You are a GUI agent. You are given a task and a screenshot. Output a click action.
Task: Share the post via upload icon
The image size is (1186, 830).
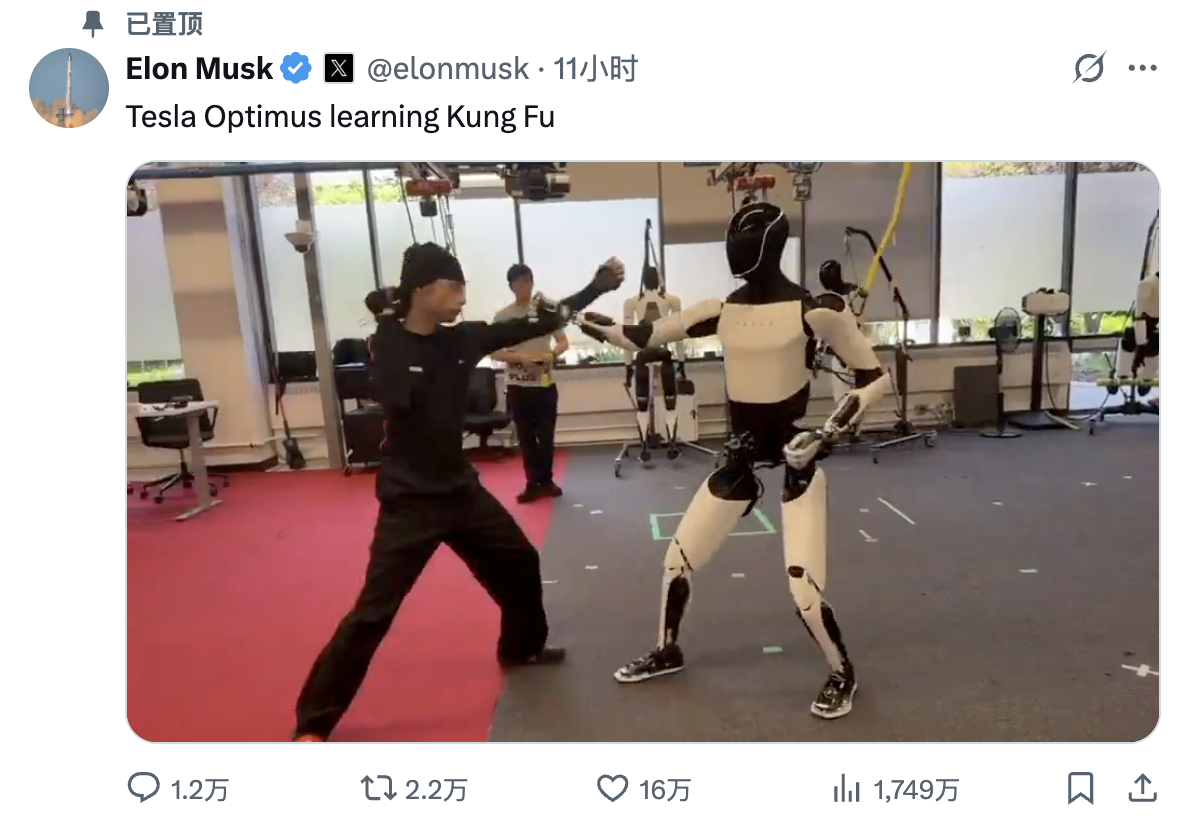(1142, 788)
